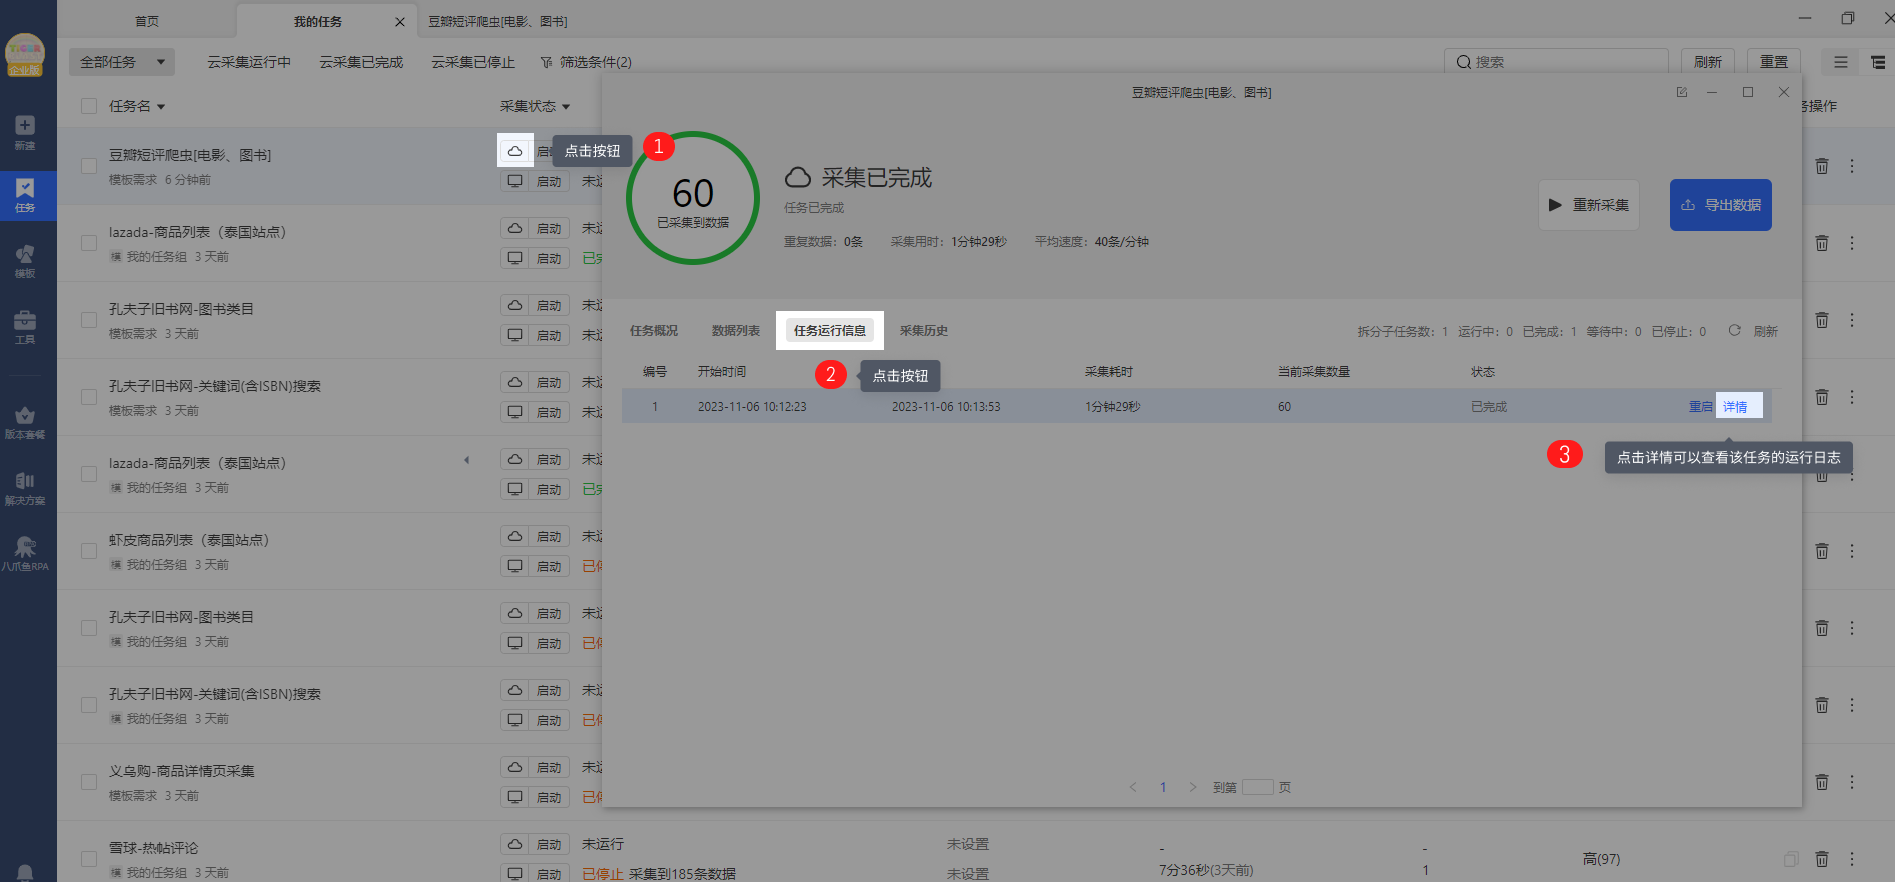Open the 新建 new task sidebar icon
This screenshot has width=1895, height=882.
(25, 132)
